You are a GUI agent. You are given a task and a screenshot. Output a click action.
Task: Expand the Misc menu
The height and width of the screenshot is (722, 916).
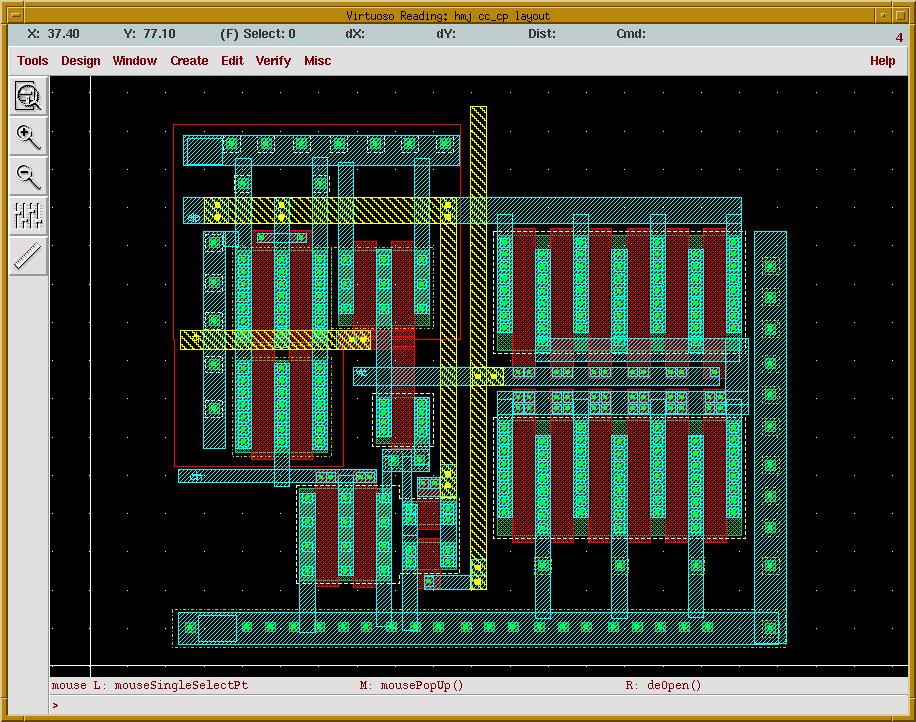click(x=318, y=61)
